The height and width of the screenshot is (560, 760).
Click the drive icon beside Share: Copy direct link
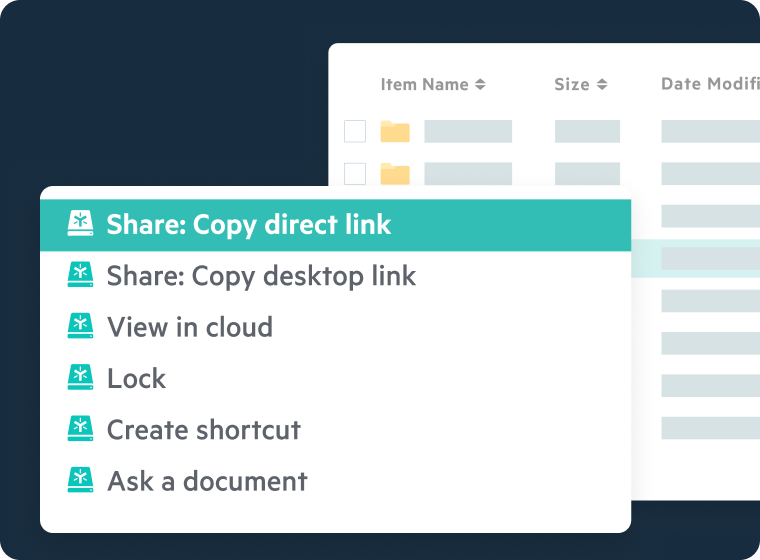[80, 224]
